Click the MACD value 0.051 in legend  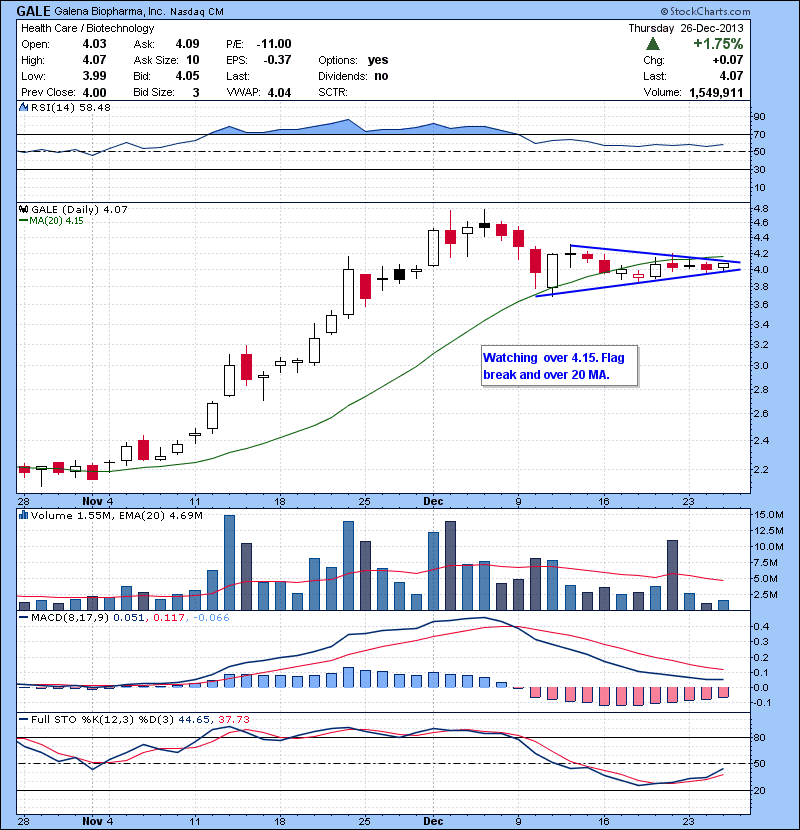(x=128, y=618)
